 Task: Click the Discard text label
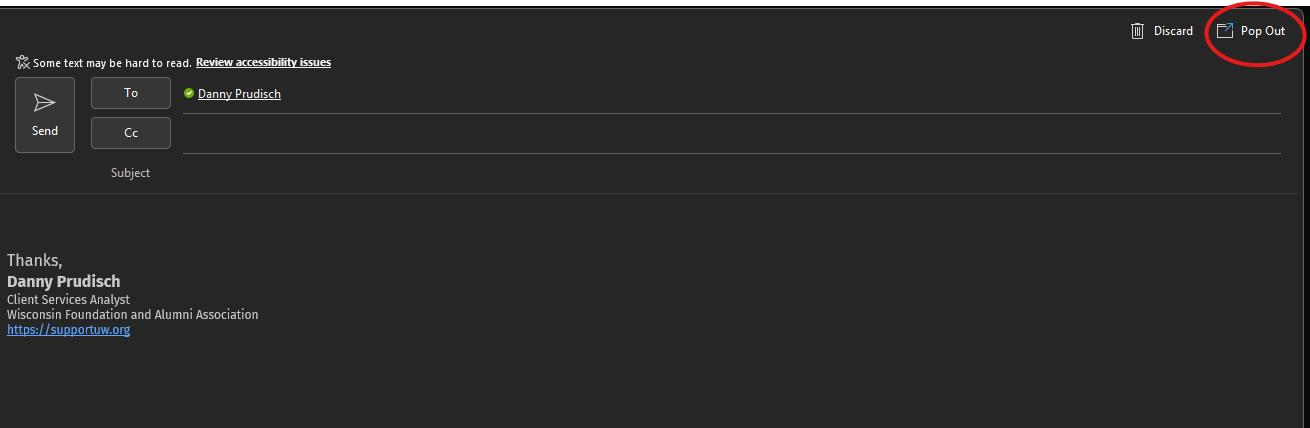1173,31
